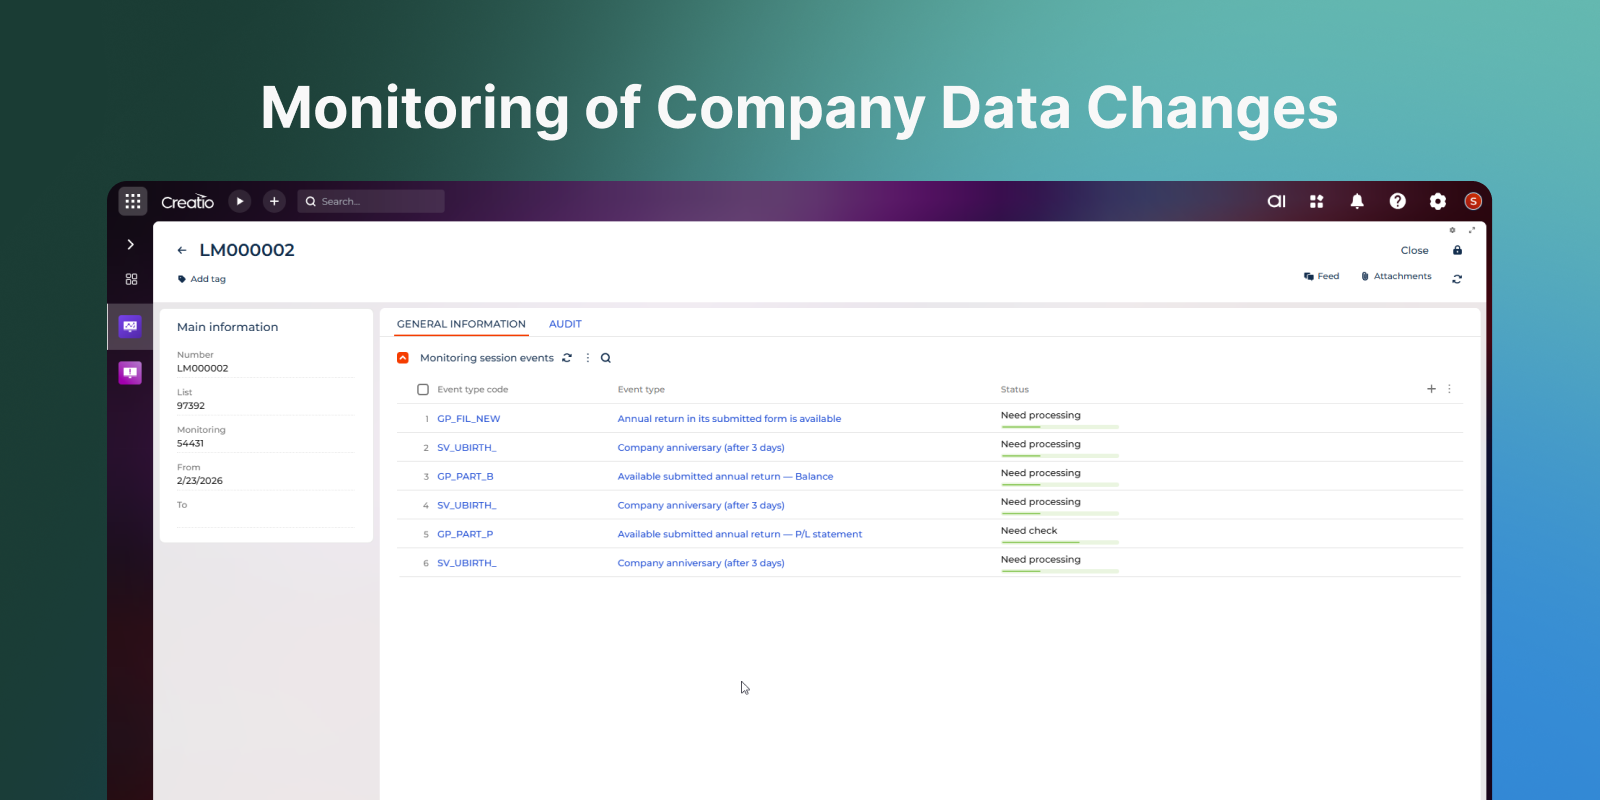Viewport: 1600px width, 800px height.
Task: Expand the left navigation sidebar chevron
Action: (x=131, y=244)
